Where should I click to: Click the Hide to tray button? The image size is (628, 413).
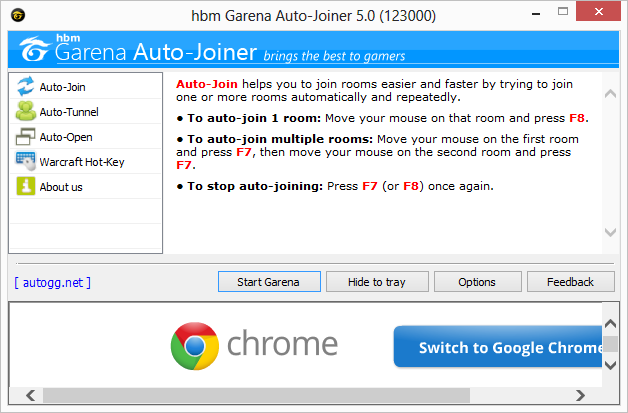[x=377, y=282]
